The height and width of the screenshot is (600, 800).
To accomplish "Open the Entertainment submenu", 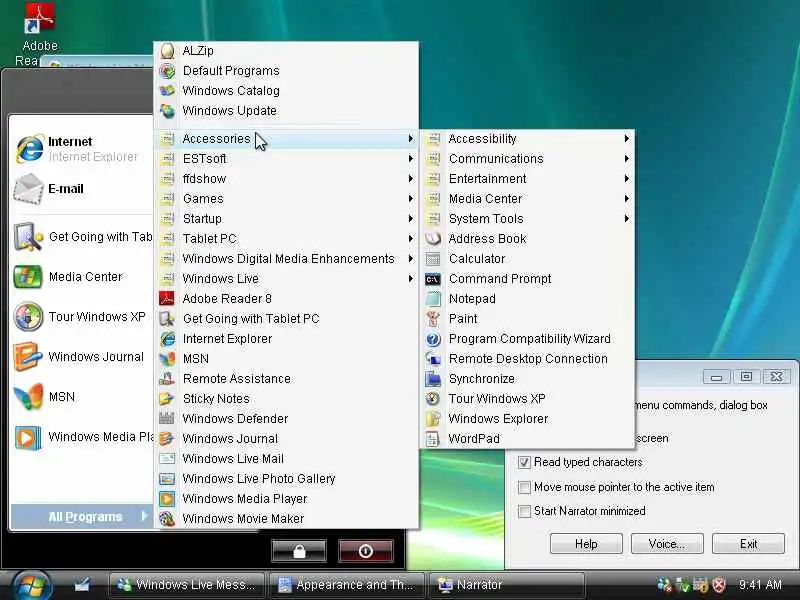I will coord(527,179).
